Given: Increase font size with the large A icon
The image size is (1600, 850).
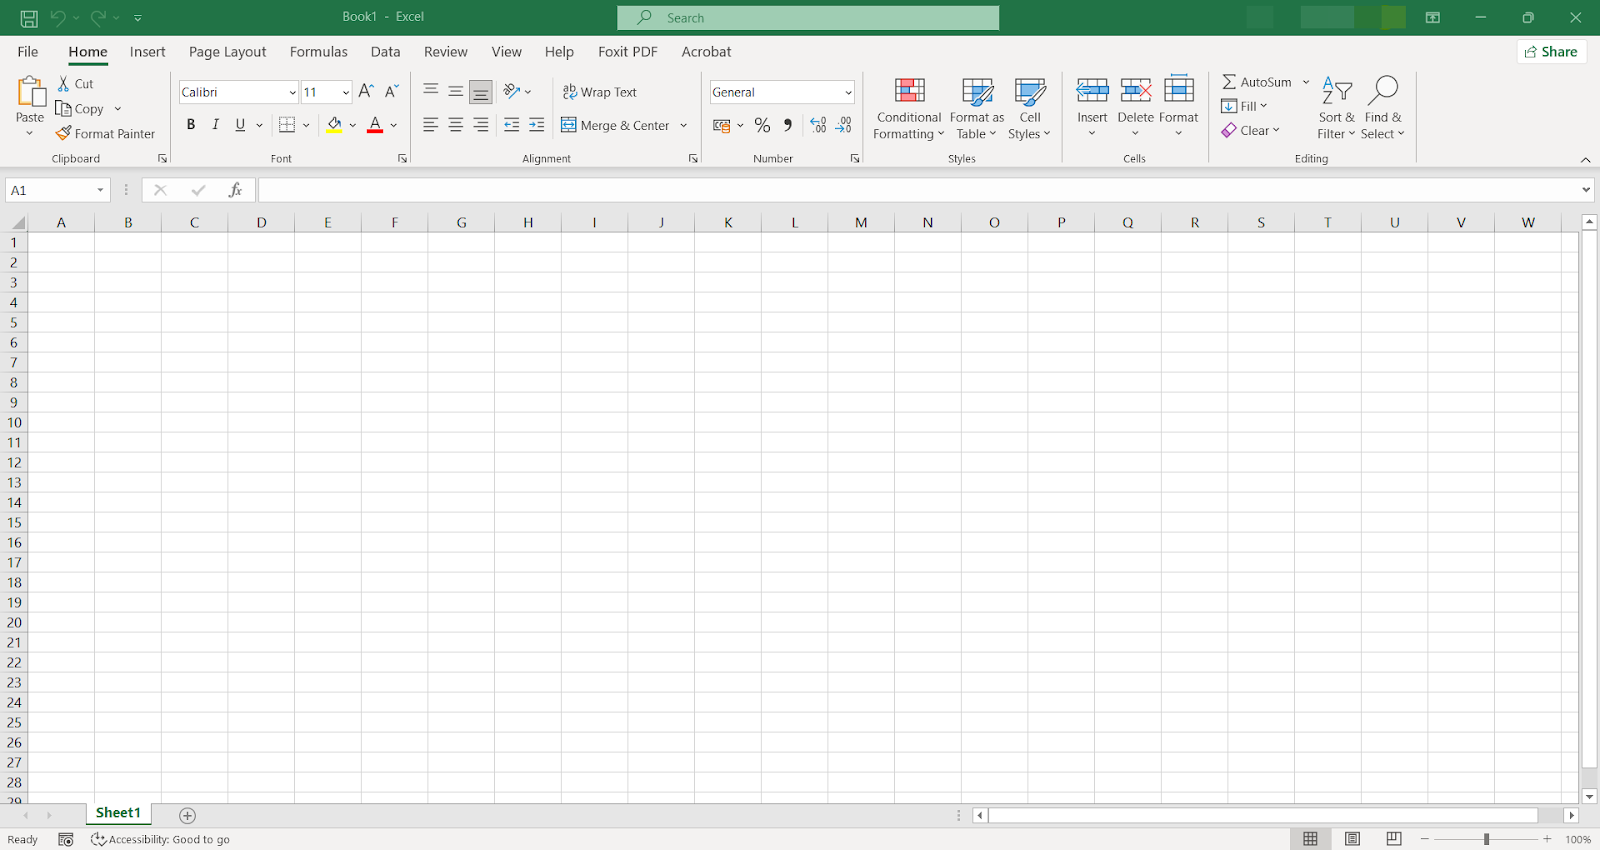Looking at the screenshot, I should click(x=366, y=91).
